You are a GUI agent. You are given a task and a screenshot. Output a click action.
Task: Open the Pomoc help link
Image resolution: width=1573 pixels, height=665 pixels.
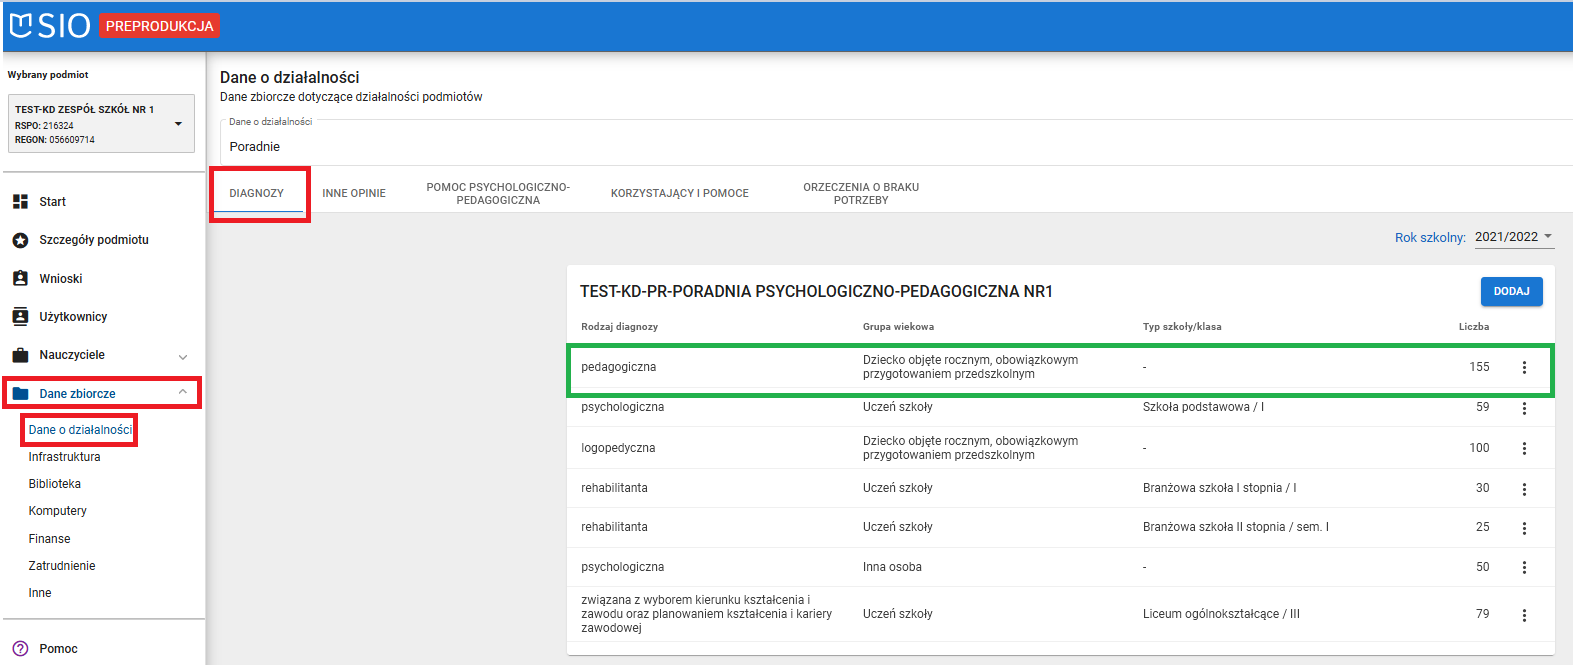59,649
